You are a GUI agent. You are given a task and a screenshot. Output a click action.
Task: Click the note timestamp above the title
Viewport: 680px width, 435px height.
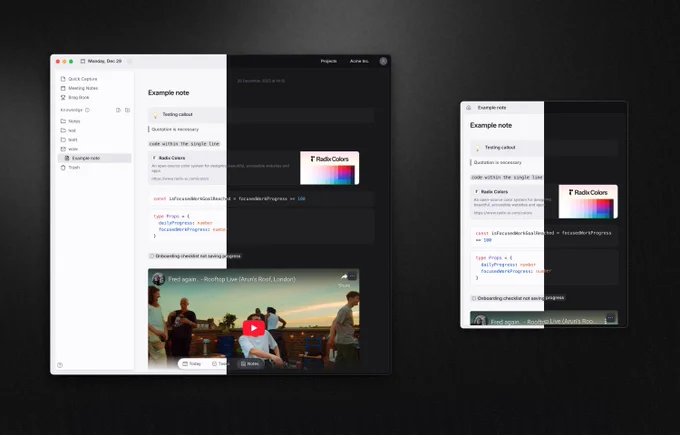261,81
